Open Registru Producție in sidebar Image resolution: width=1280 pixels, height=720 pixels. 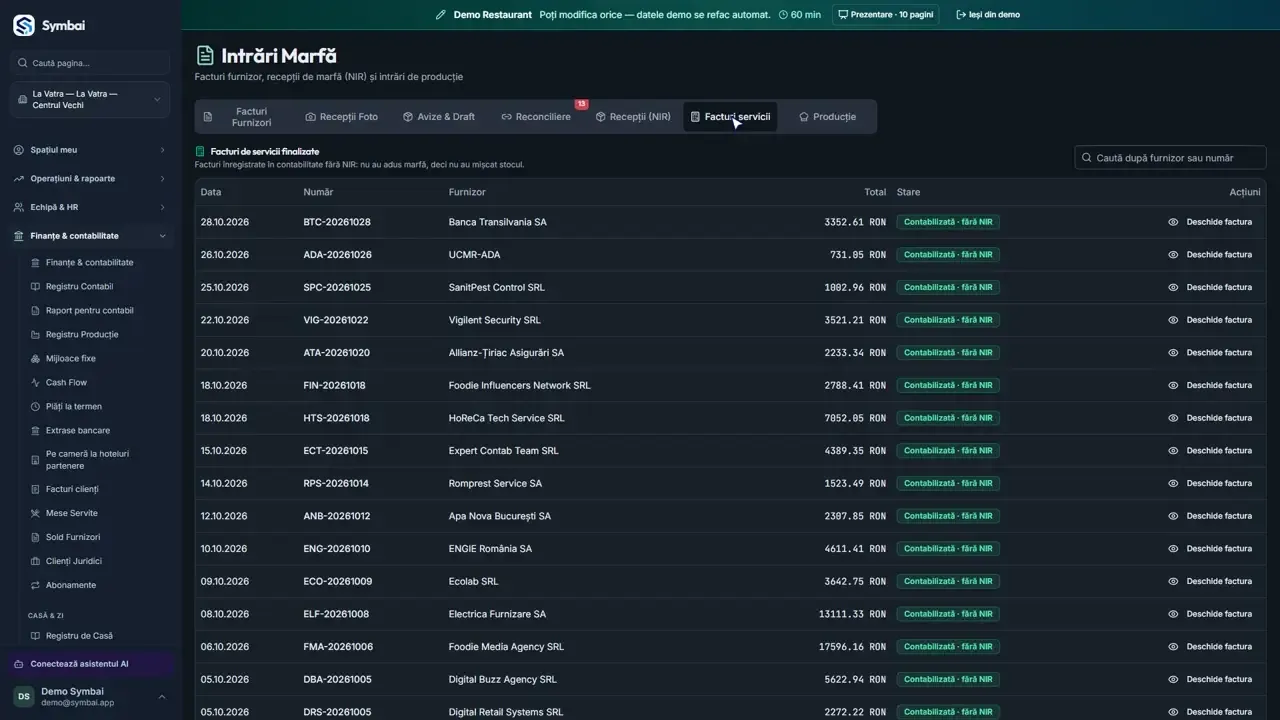click(82, 335)
